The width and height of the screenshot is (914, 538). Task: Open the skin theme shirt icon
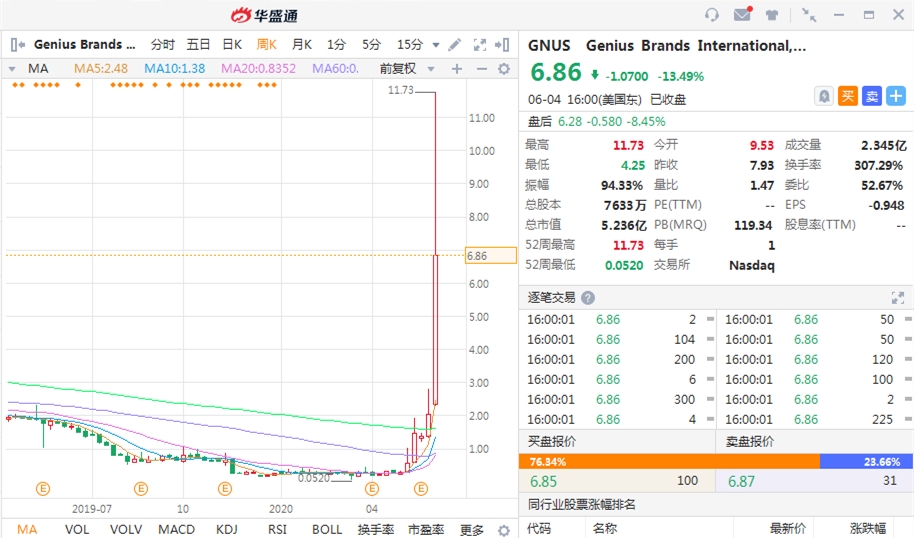tap(772, 15)
